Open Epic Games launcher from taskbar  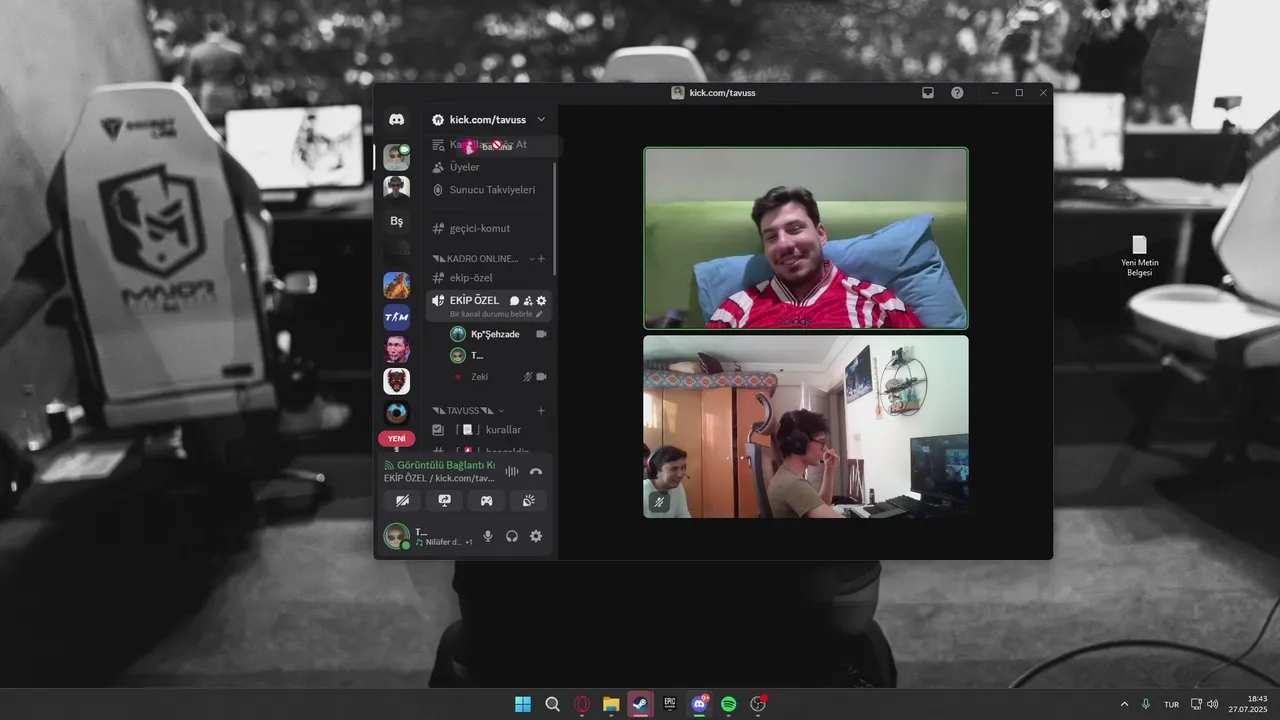point(670,704)
